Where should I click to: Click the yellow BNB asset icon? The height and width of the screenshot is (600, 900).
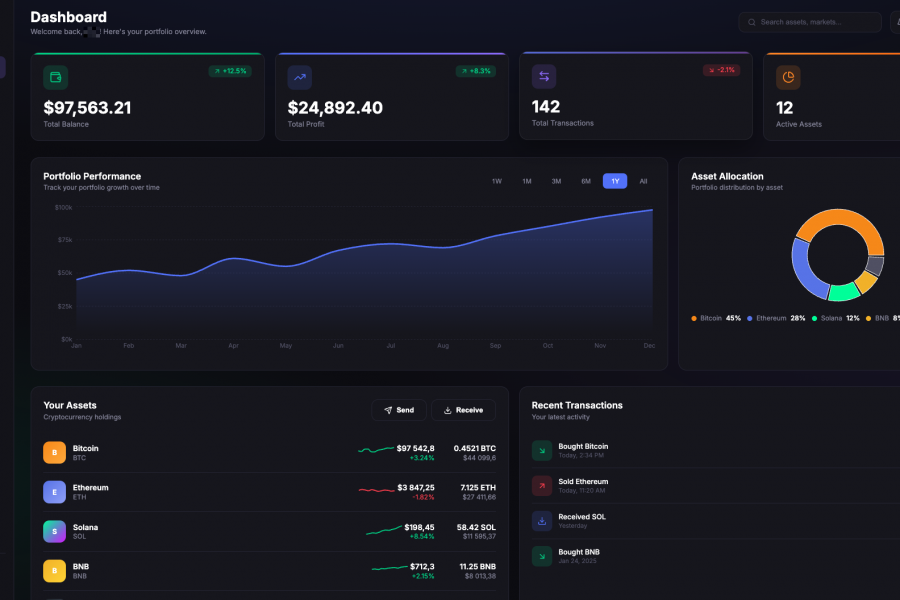55,571
